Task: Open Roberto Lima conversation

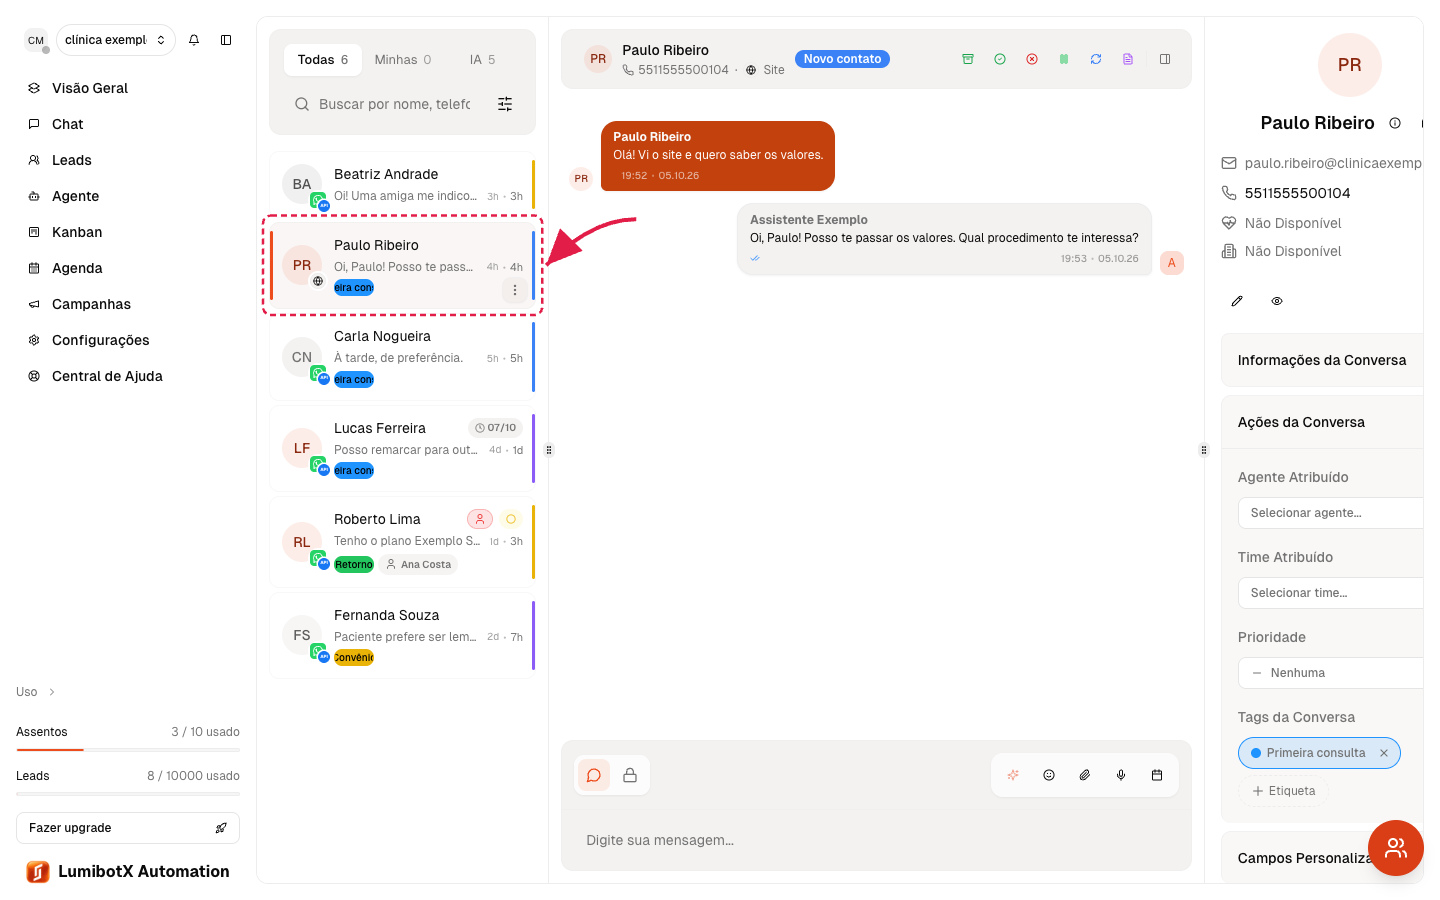Action: tap(402, 542)
